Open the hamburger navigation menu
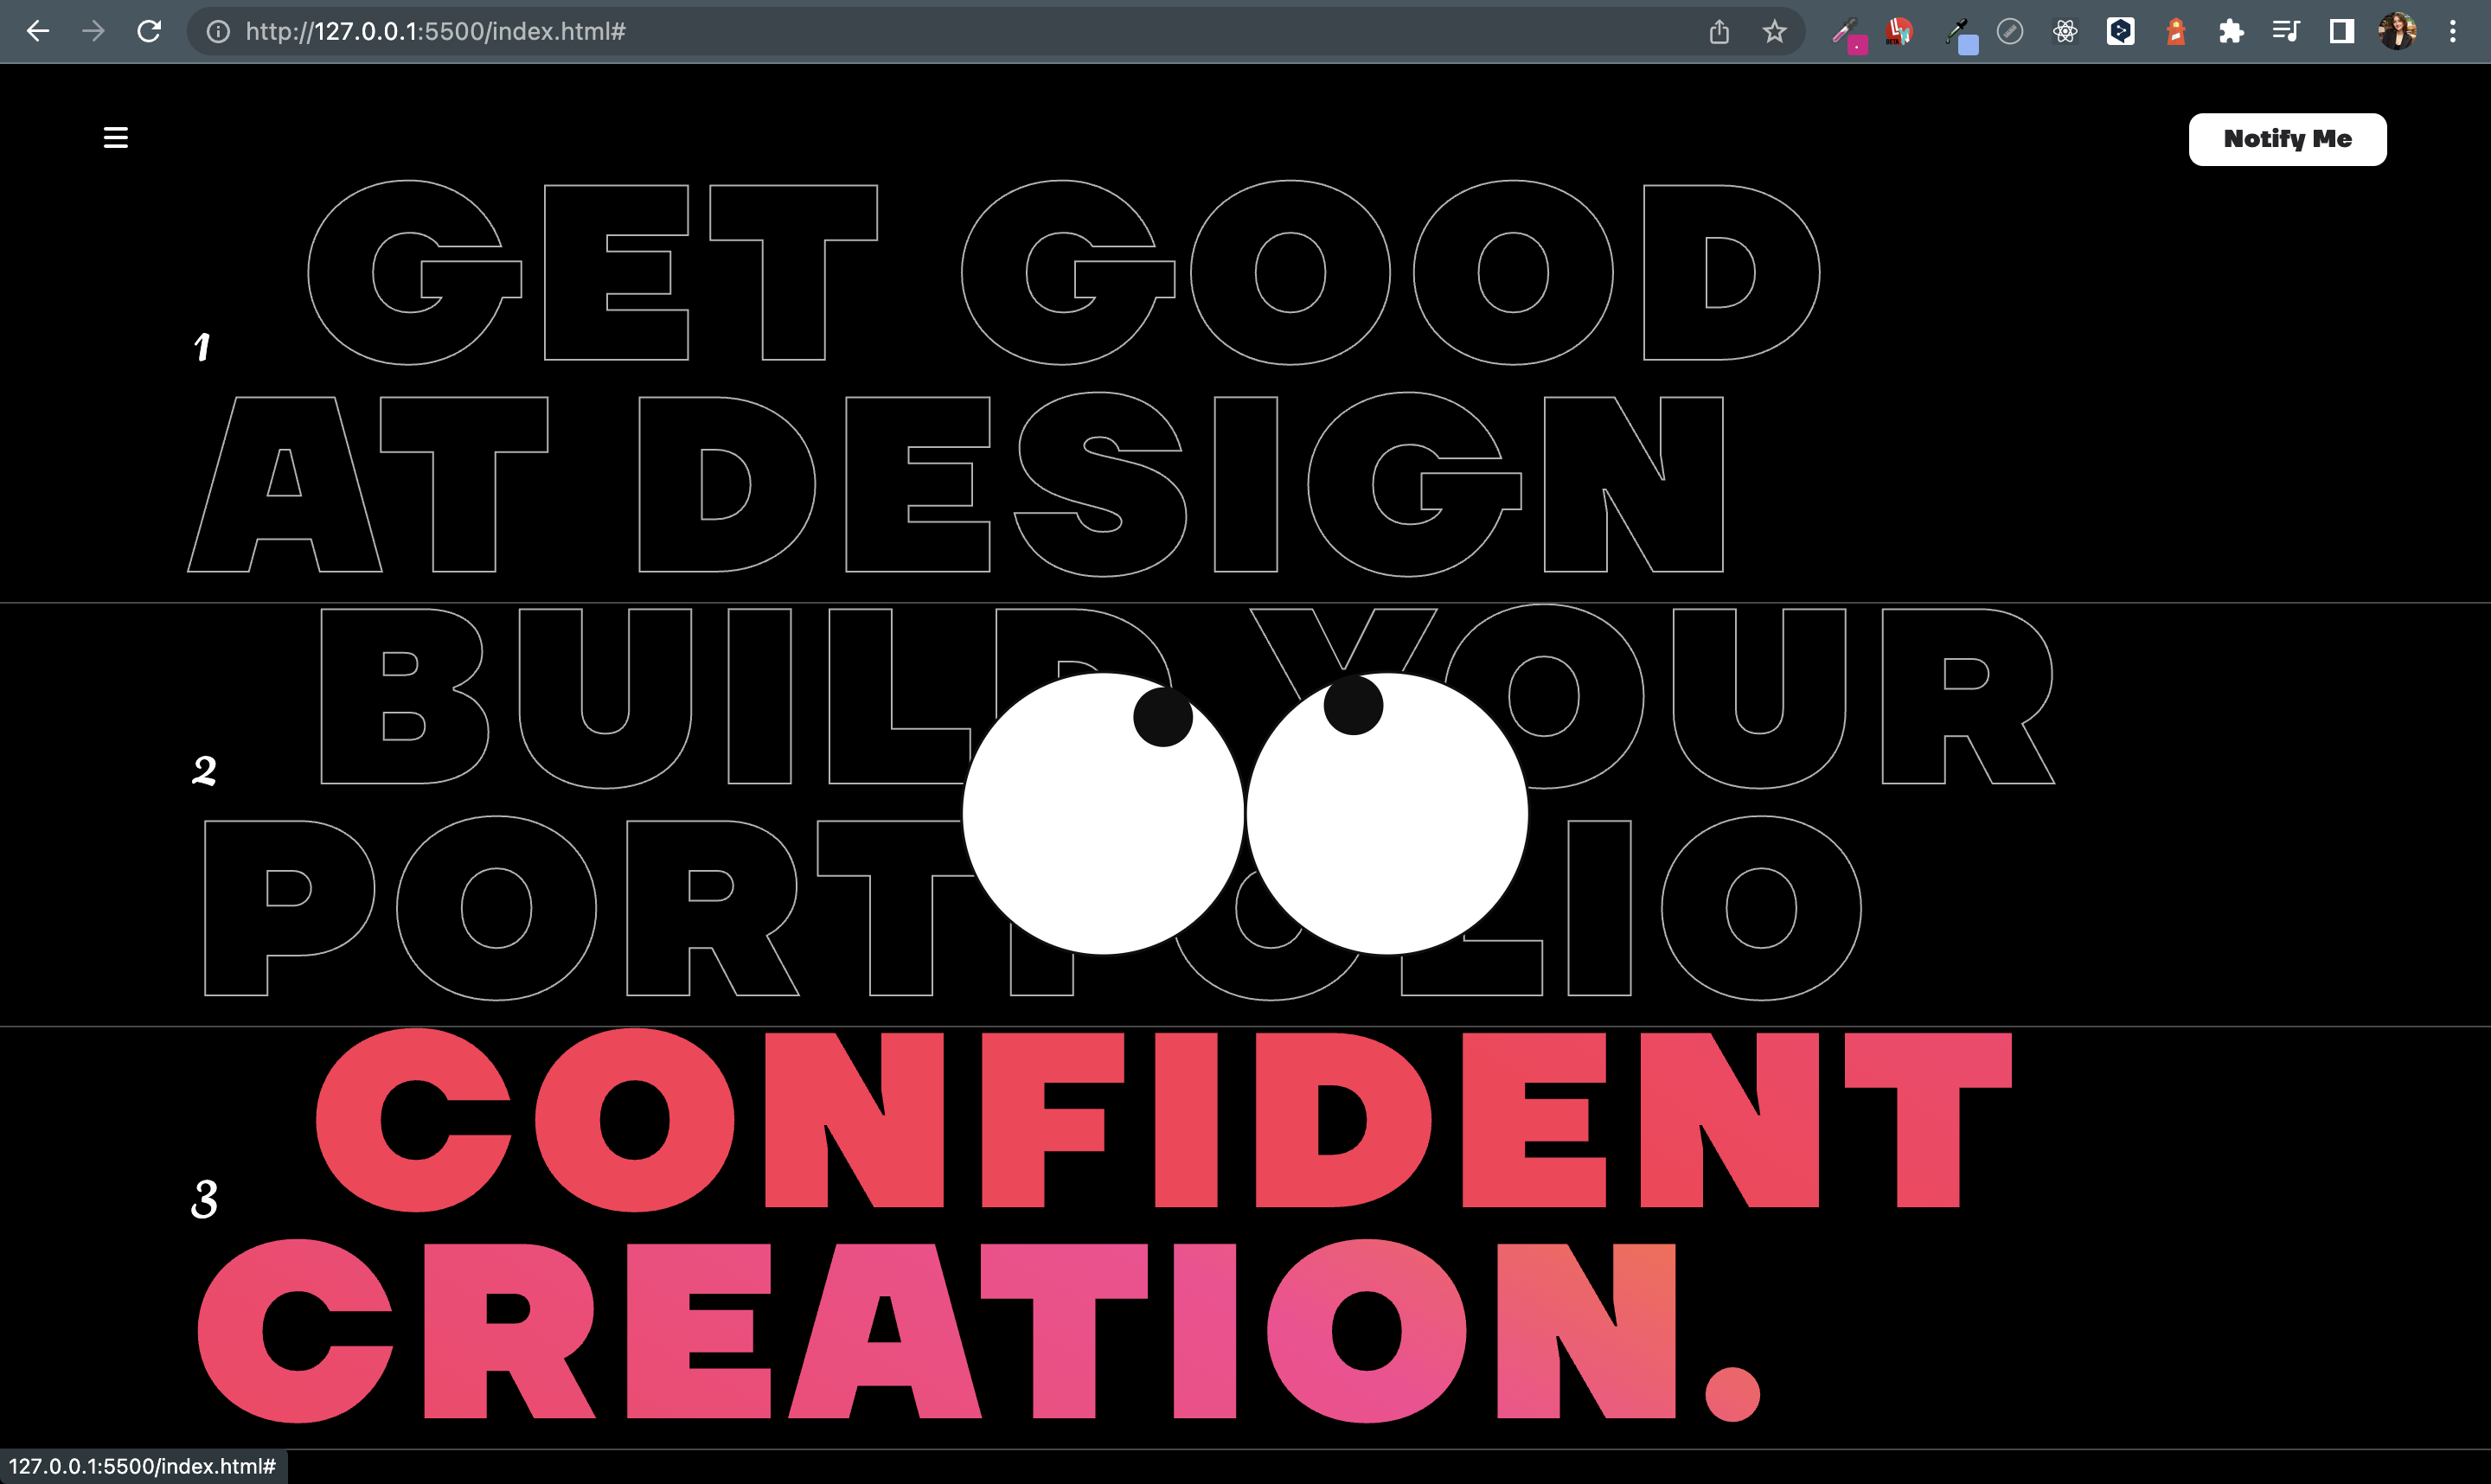2491x1484 pixels. (x=115, y=137)
